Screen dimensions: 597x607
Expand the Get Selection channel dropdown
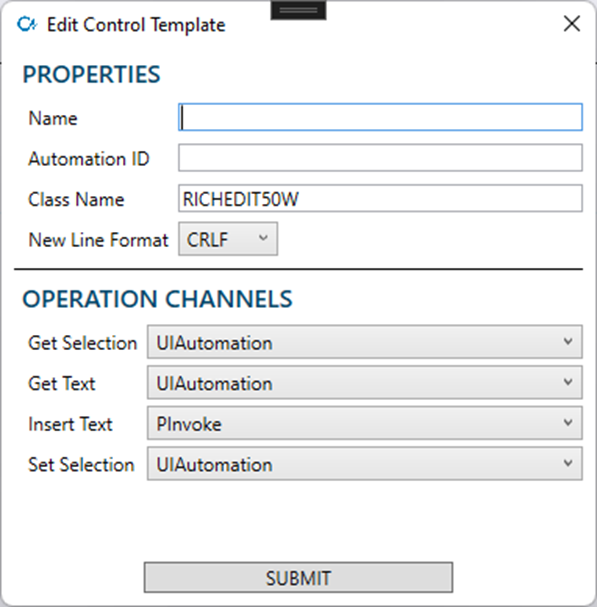365,342
